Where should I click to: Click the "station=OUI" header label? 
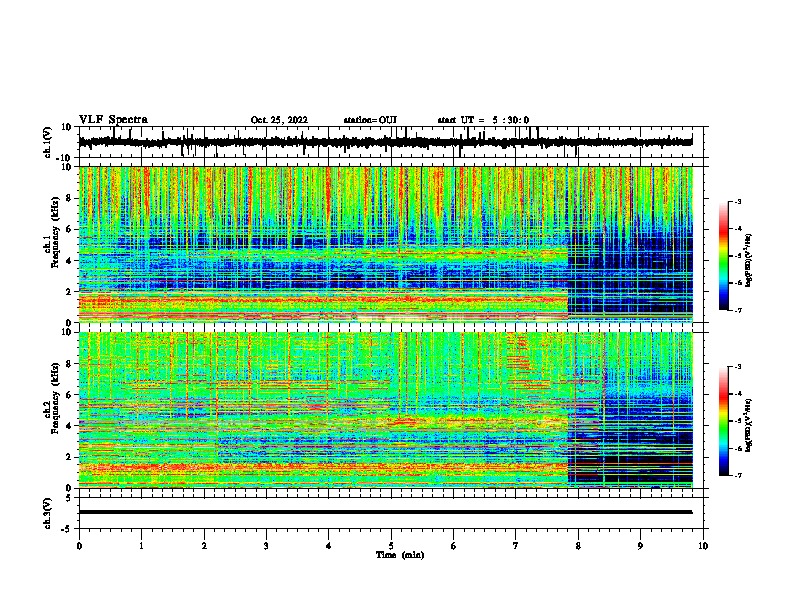coord(370,120)
